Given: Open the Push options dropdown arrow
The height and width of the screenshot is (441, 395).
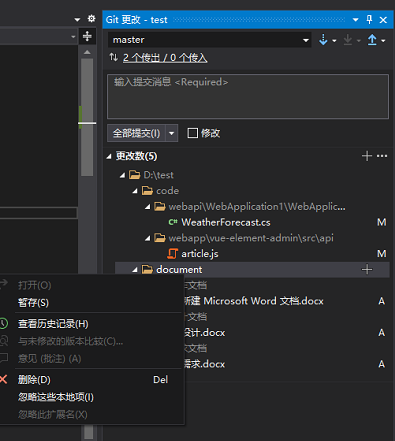Looking at the screenshot, I should point(383,41).
